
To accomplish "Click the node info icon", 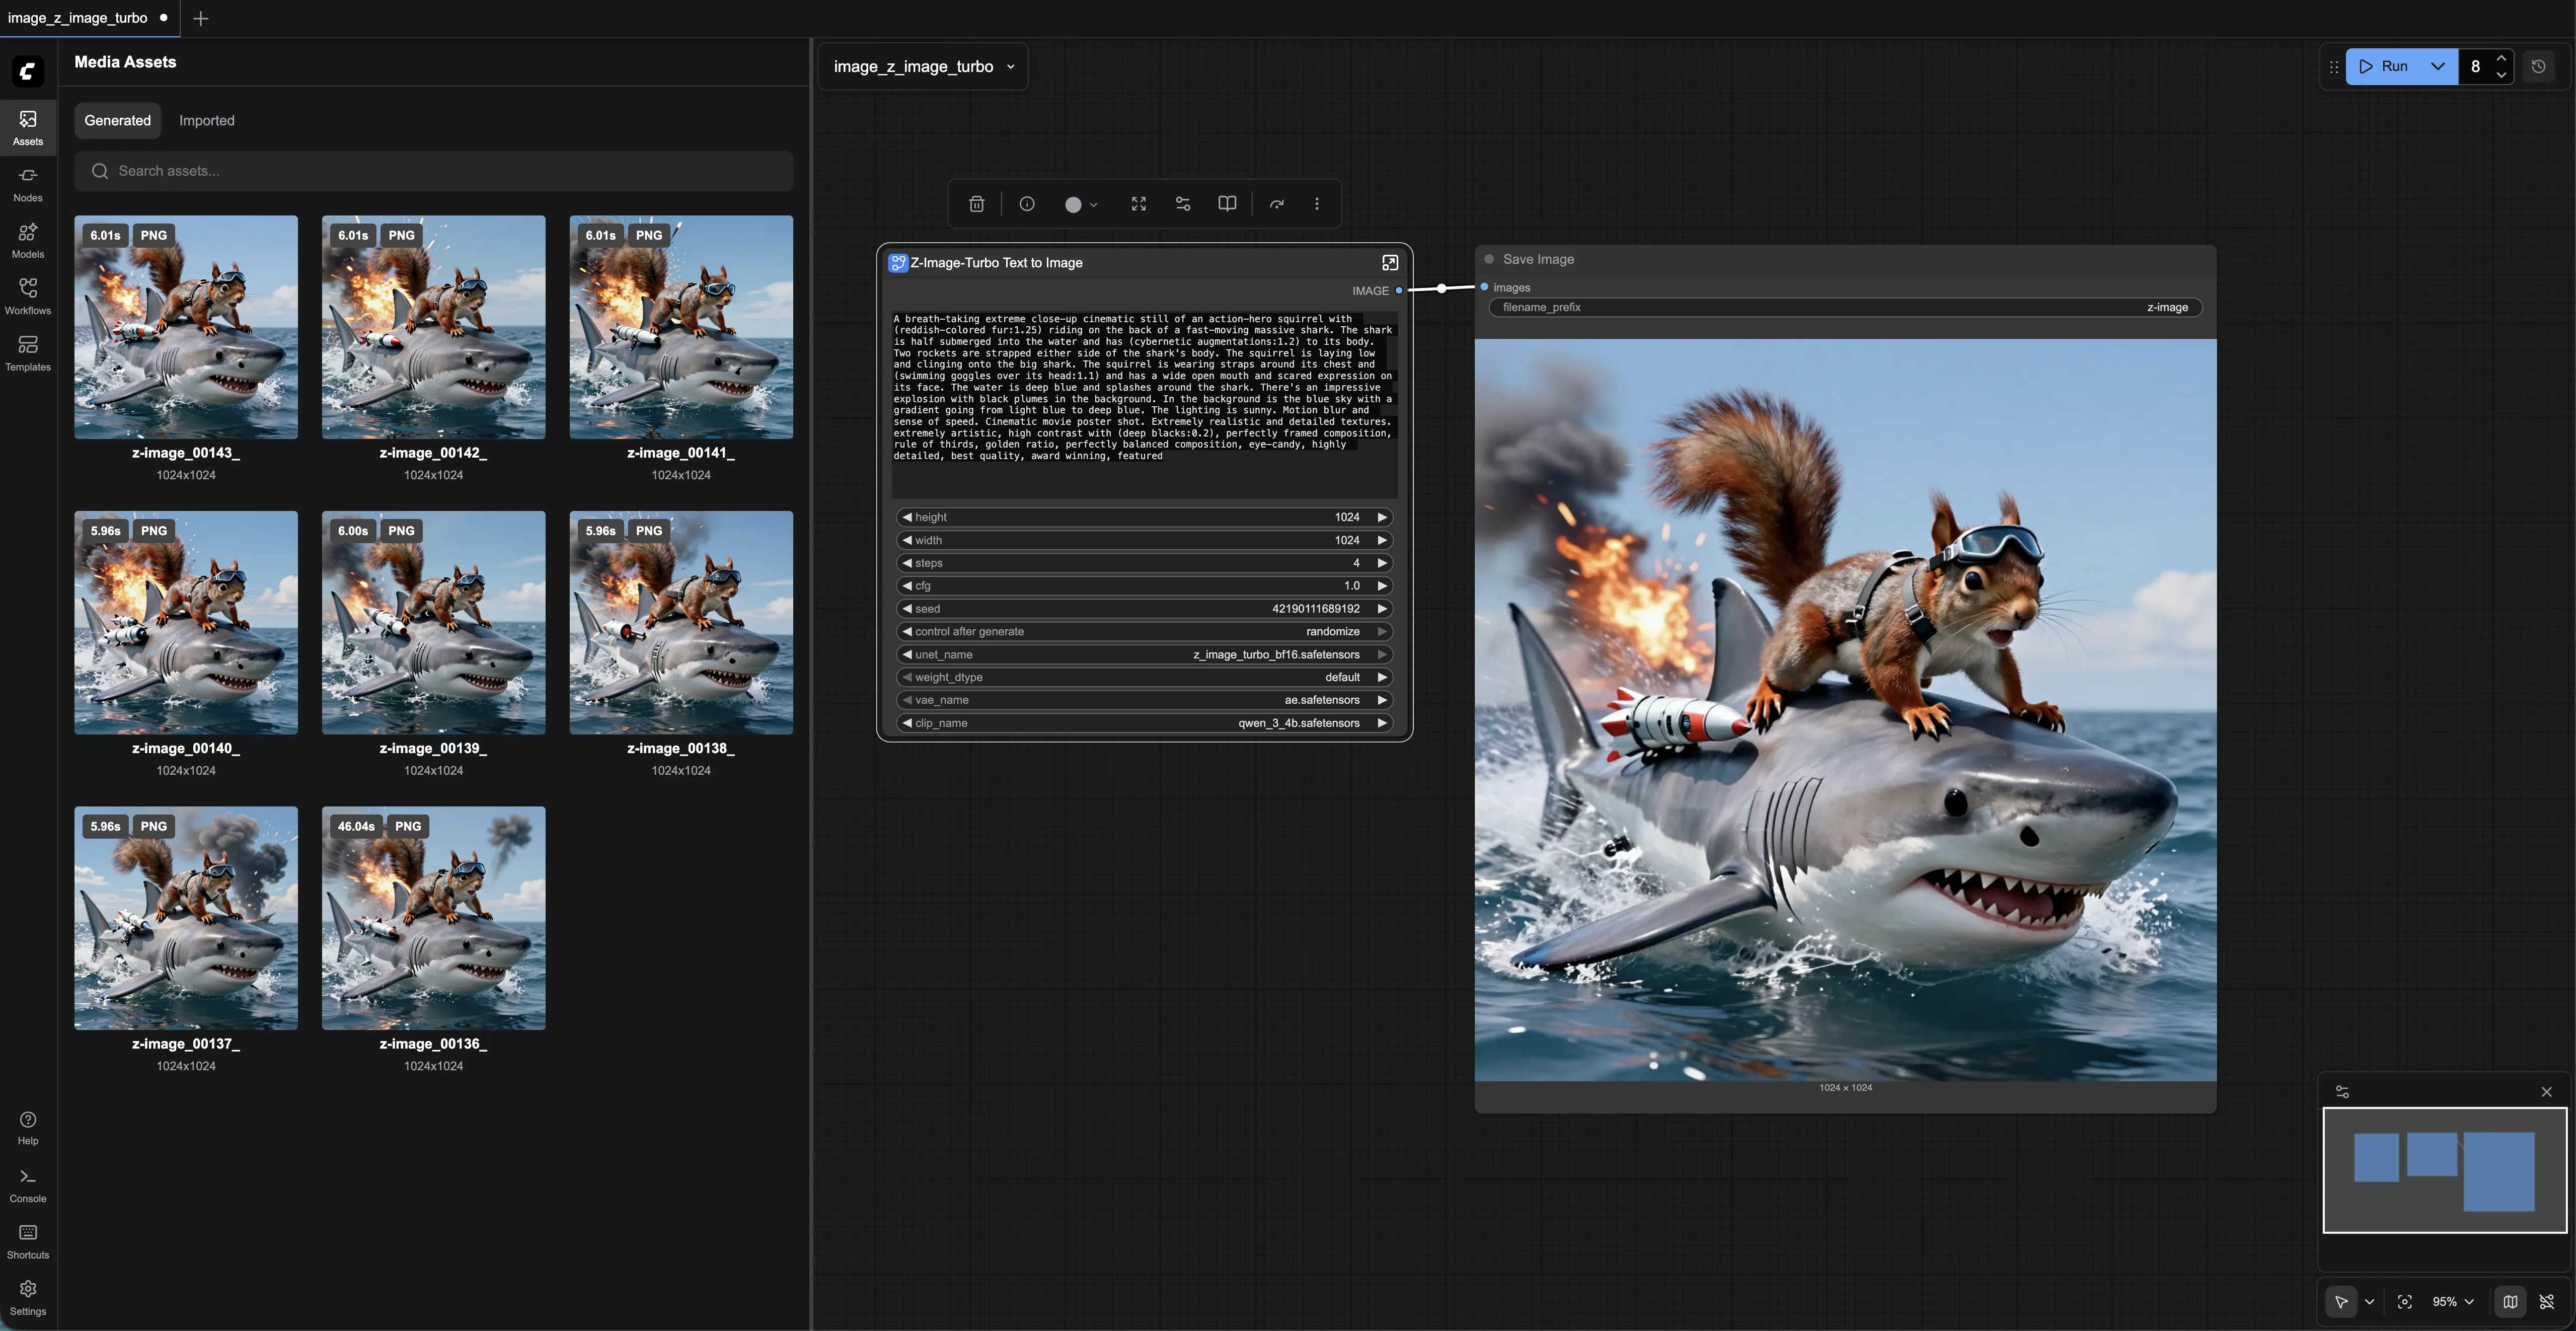I will click(x=1026, y=204).
